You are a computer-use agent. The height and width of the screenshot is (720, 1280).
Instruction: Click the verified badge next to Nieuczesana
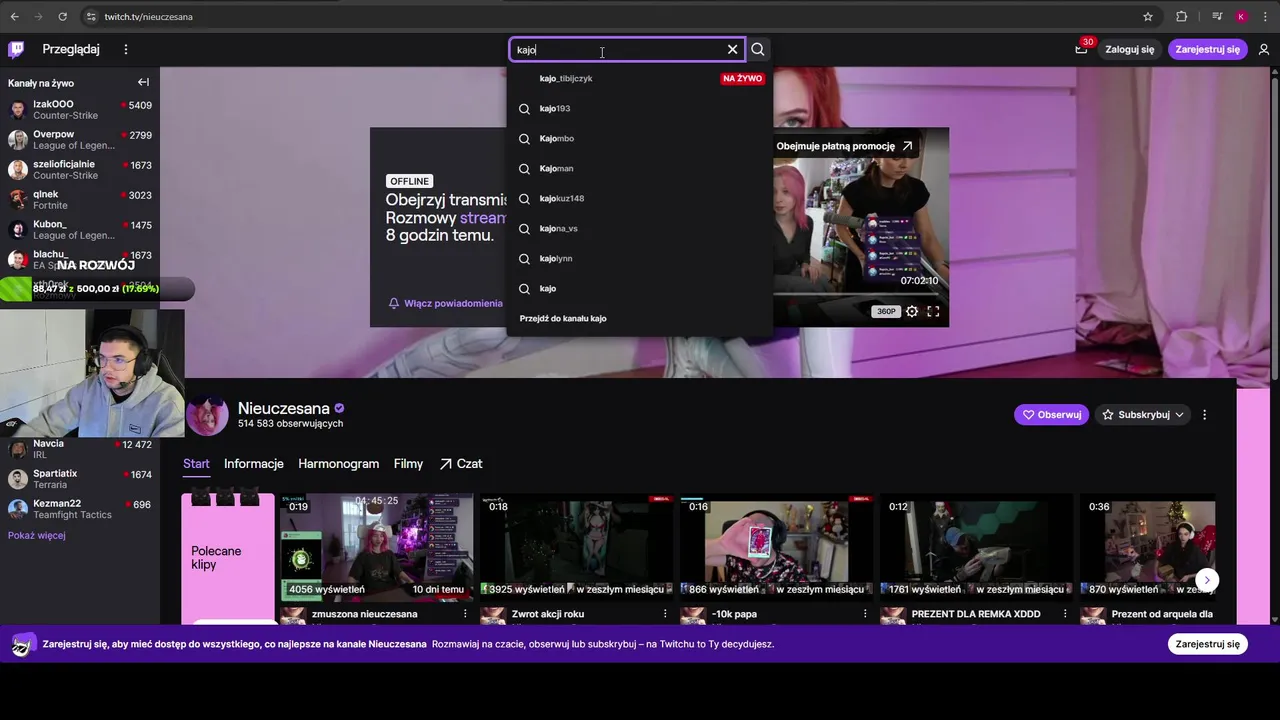coord(339,408)
